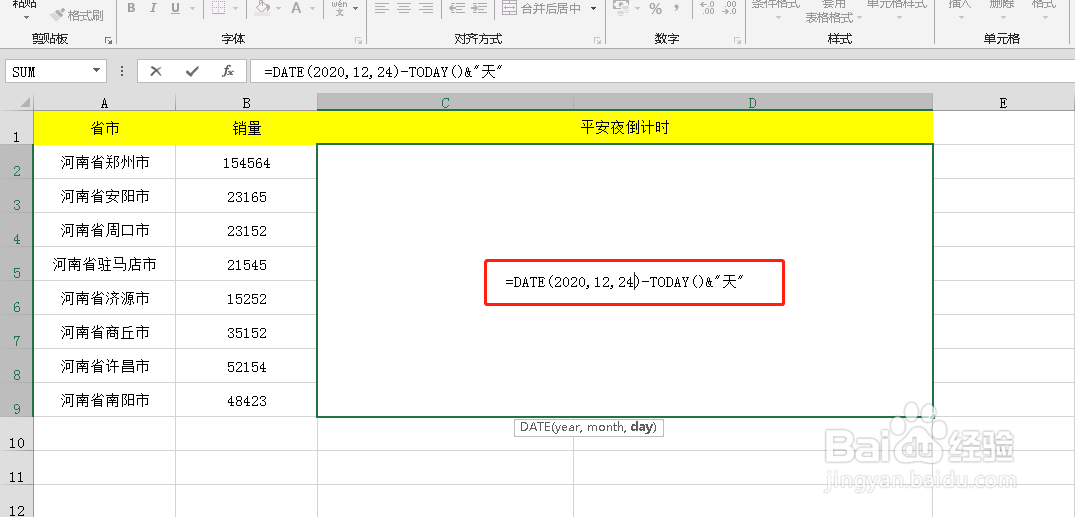Open the 剪贴板 clipboard dialog launcher
The image size is (1075, 517).
[x=108, y=40]
